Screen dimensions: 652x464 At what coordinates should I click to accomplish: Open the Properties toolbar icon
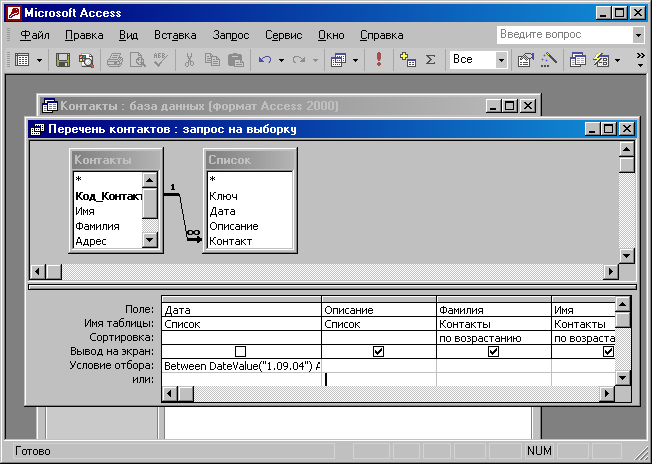[x=525, y=60]
